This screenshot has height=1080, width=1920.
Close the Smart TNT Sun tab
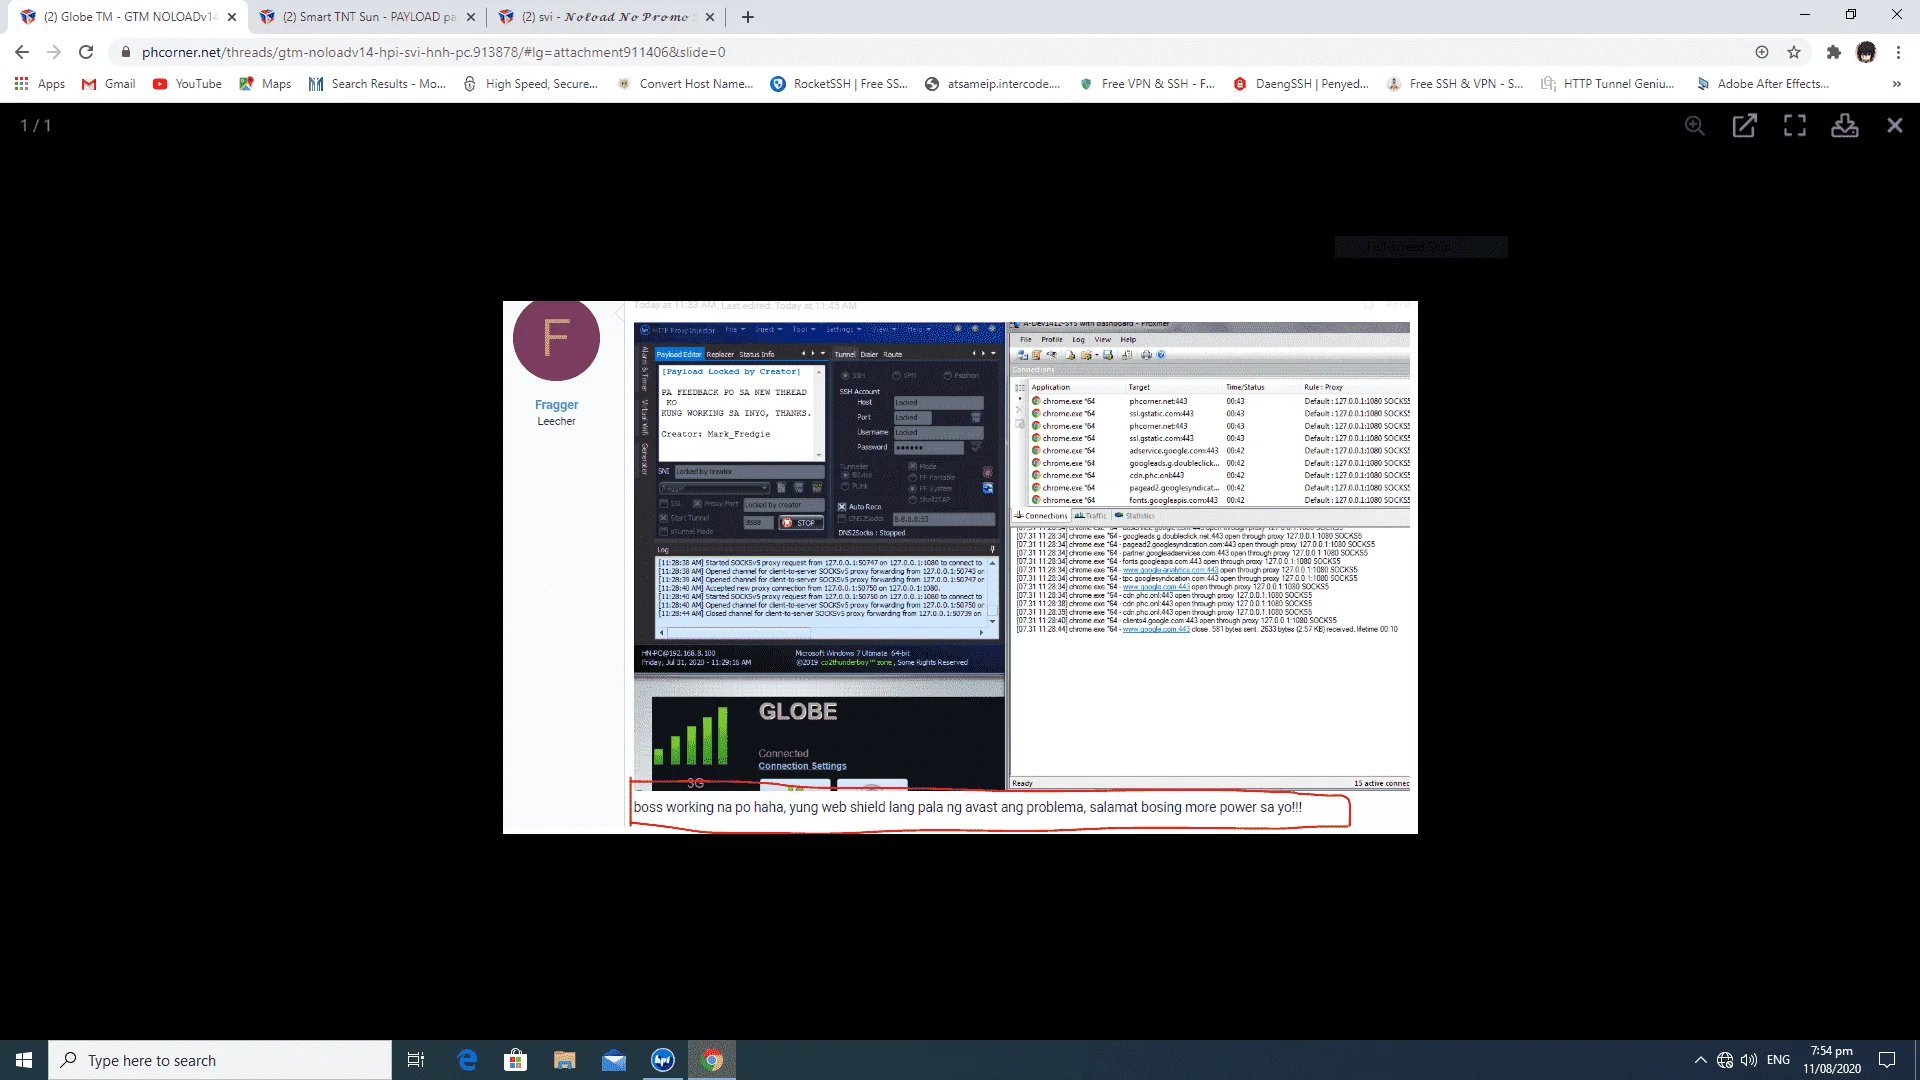coord(471,17)
